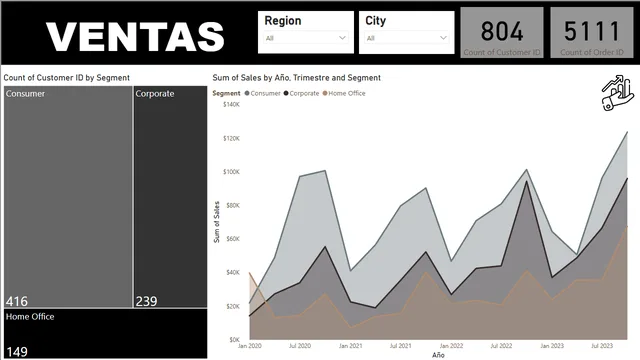Image resolution: width=640 pixels, height=360 pixels.
Task: Click the sales growth hand icon
Action: (x=618, y=93)
